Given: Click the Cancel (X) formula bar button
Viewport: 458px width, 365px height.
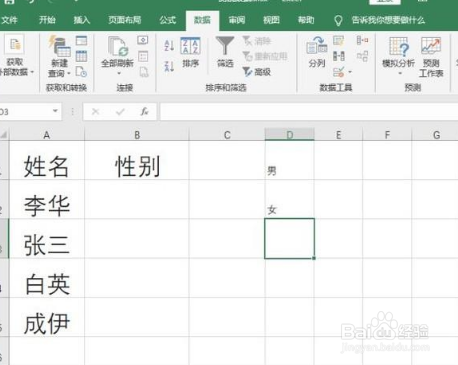Looking at the screenshot, I should point(95,112).
